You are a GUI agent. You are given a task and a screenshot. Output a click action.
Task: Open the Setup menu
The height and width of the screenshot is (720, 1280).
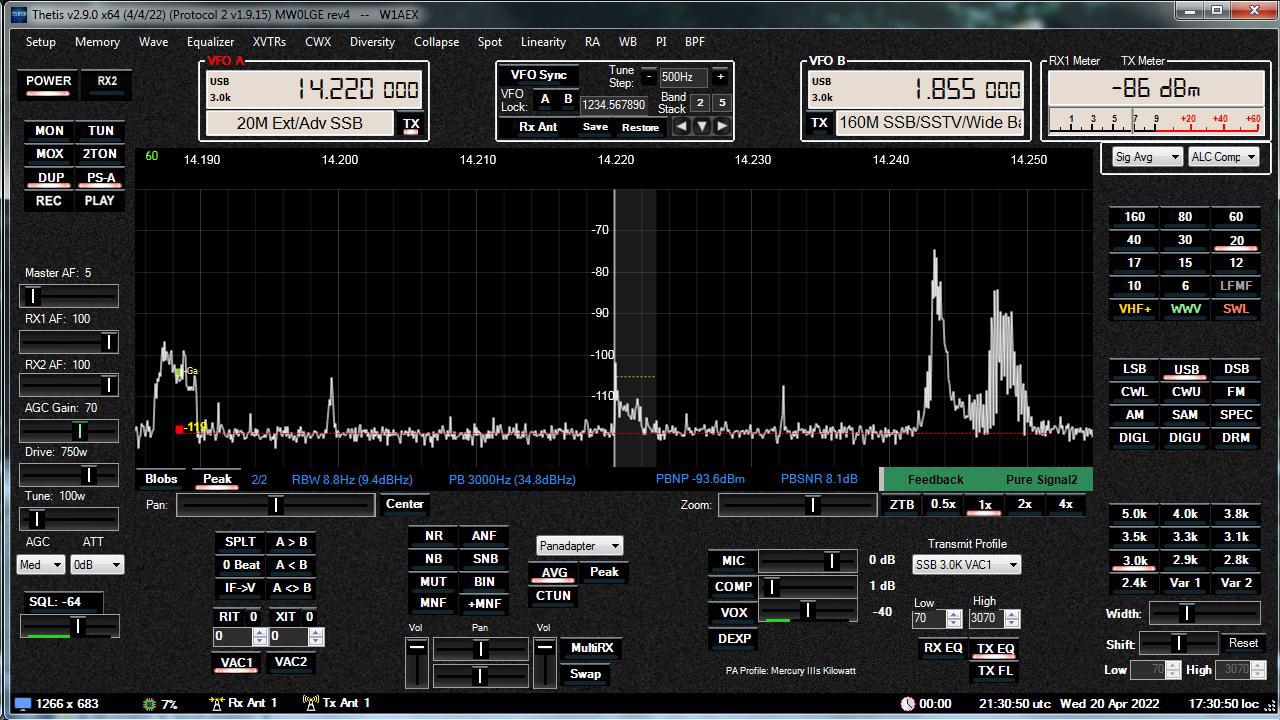[x=41, y=42]
